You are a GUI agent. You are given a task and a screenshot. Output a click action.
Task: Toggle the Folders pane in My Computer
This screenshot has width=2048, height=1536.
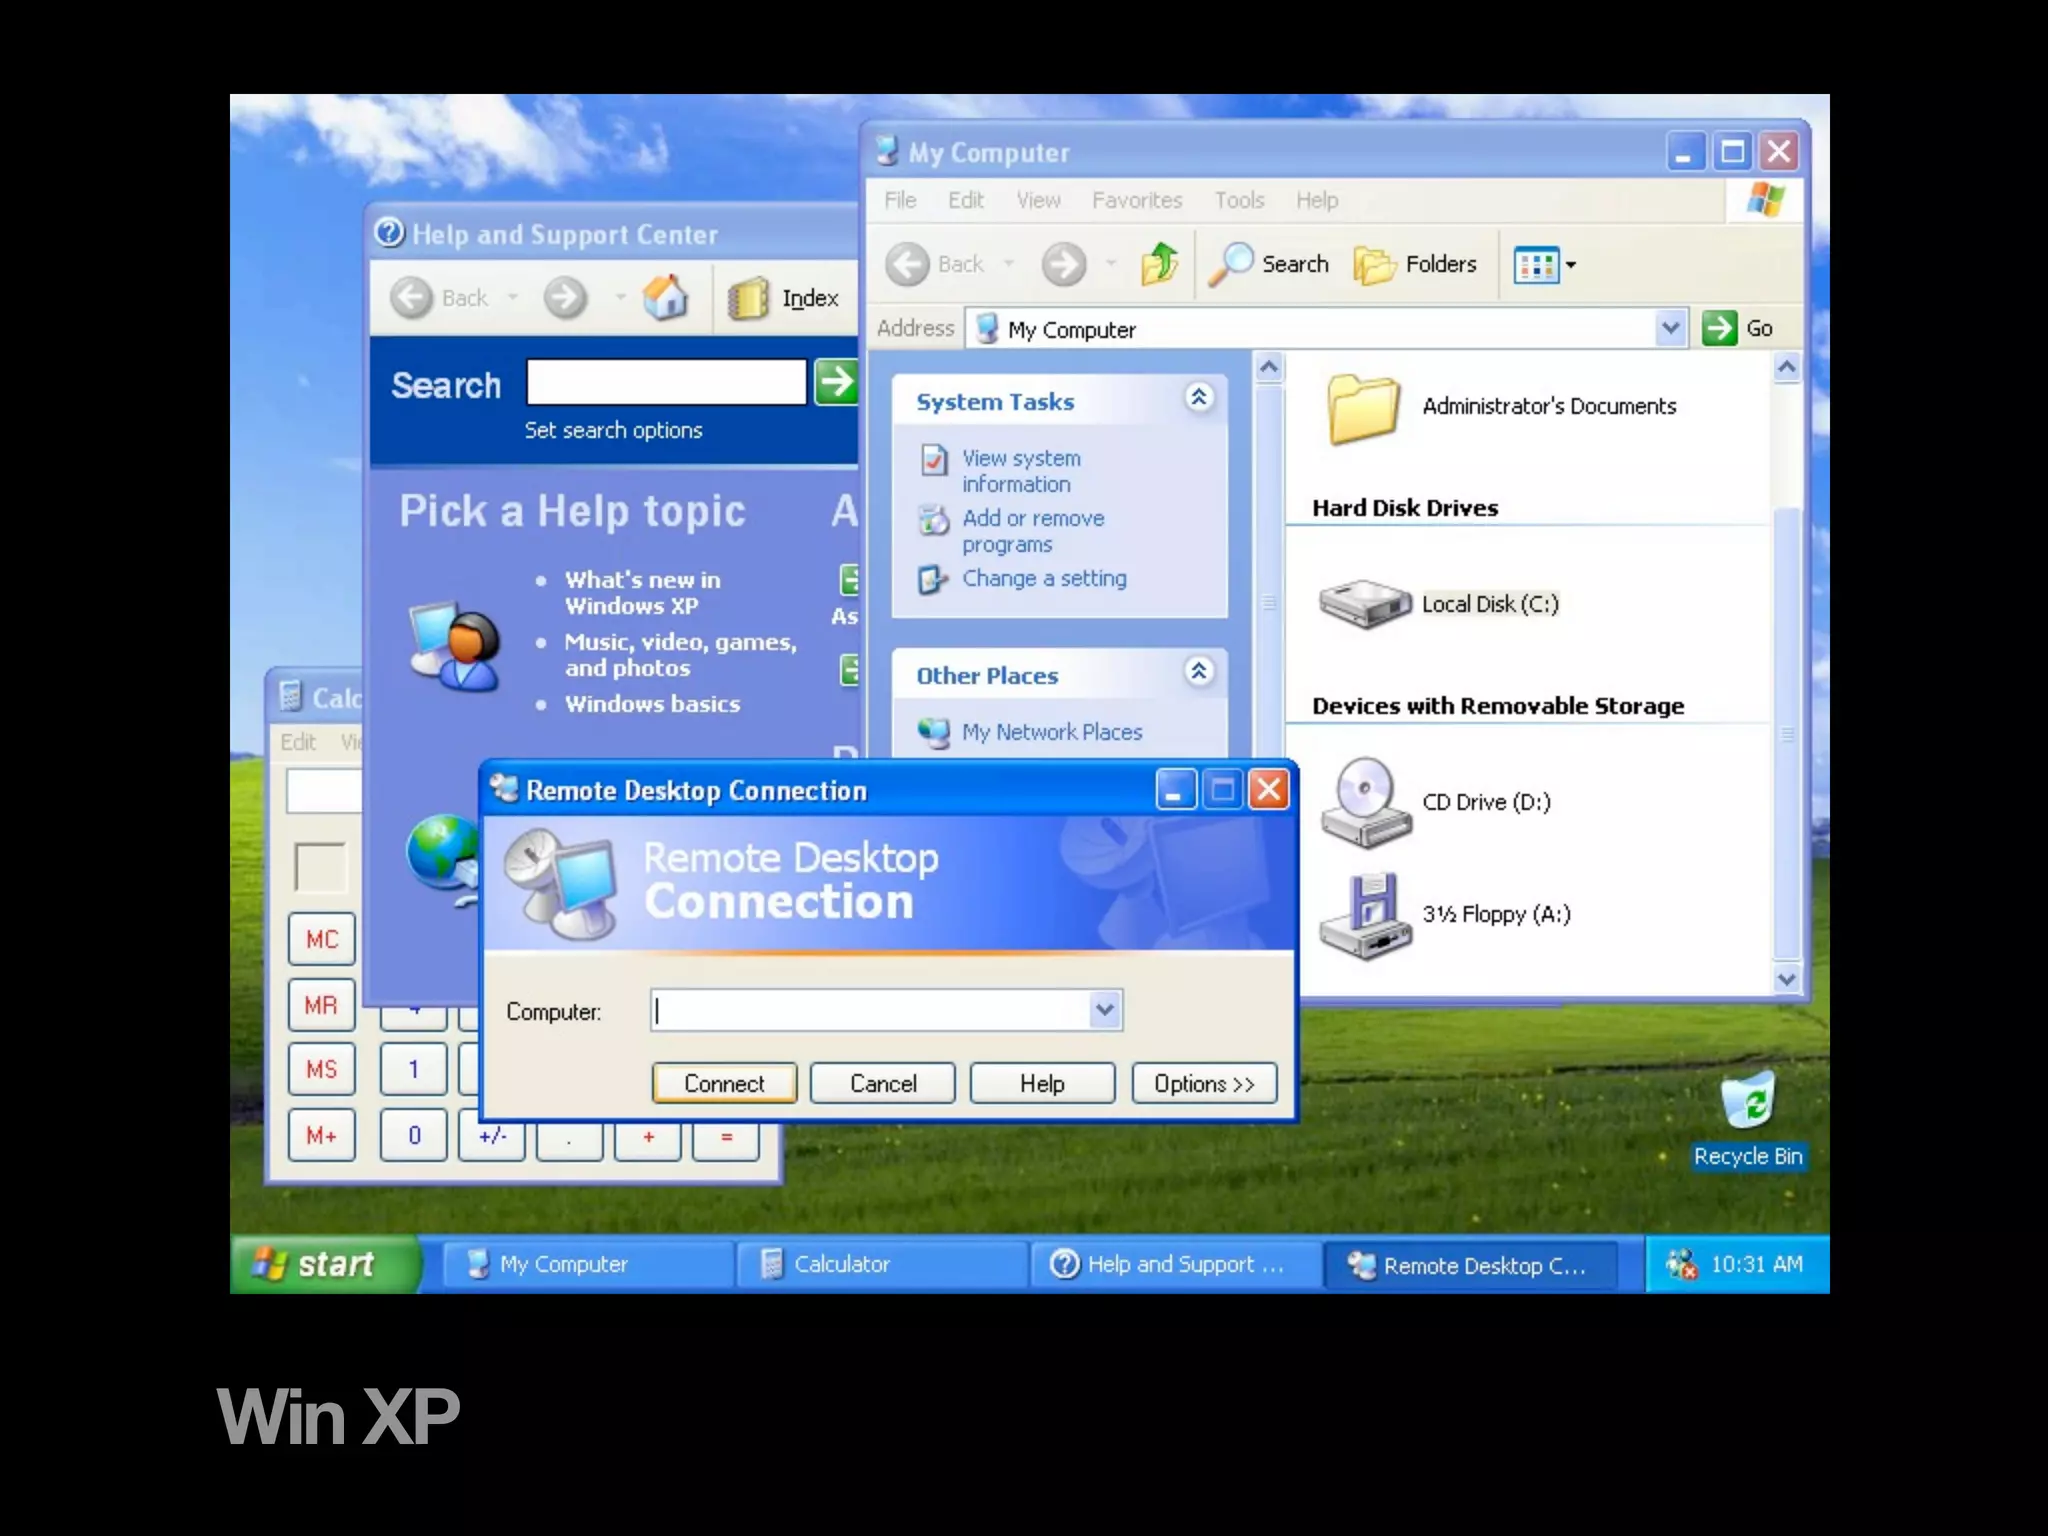point(1415,264)
